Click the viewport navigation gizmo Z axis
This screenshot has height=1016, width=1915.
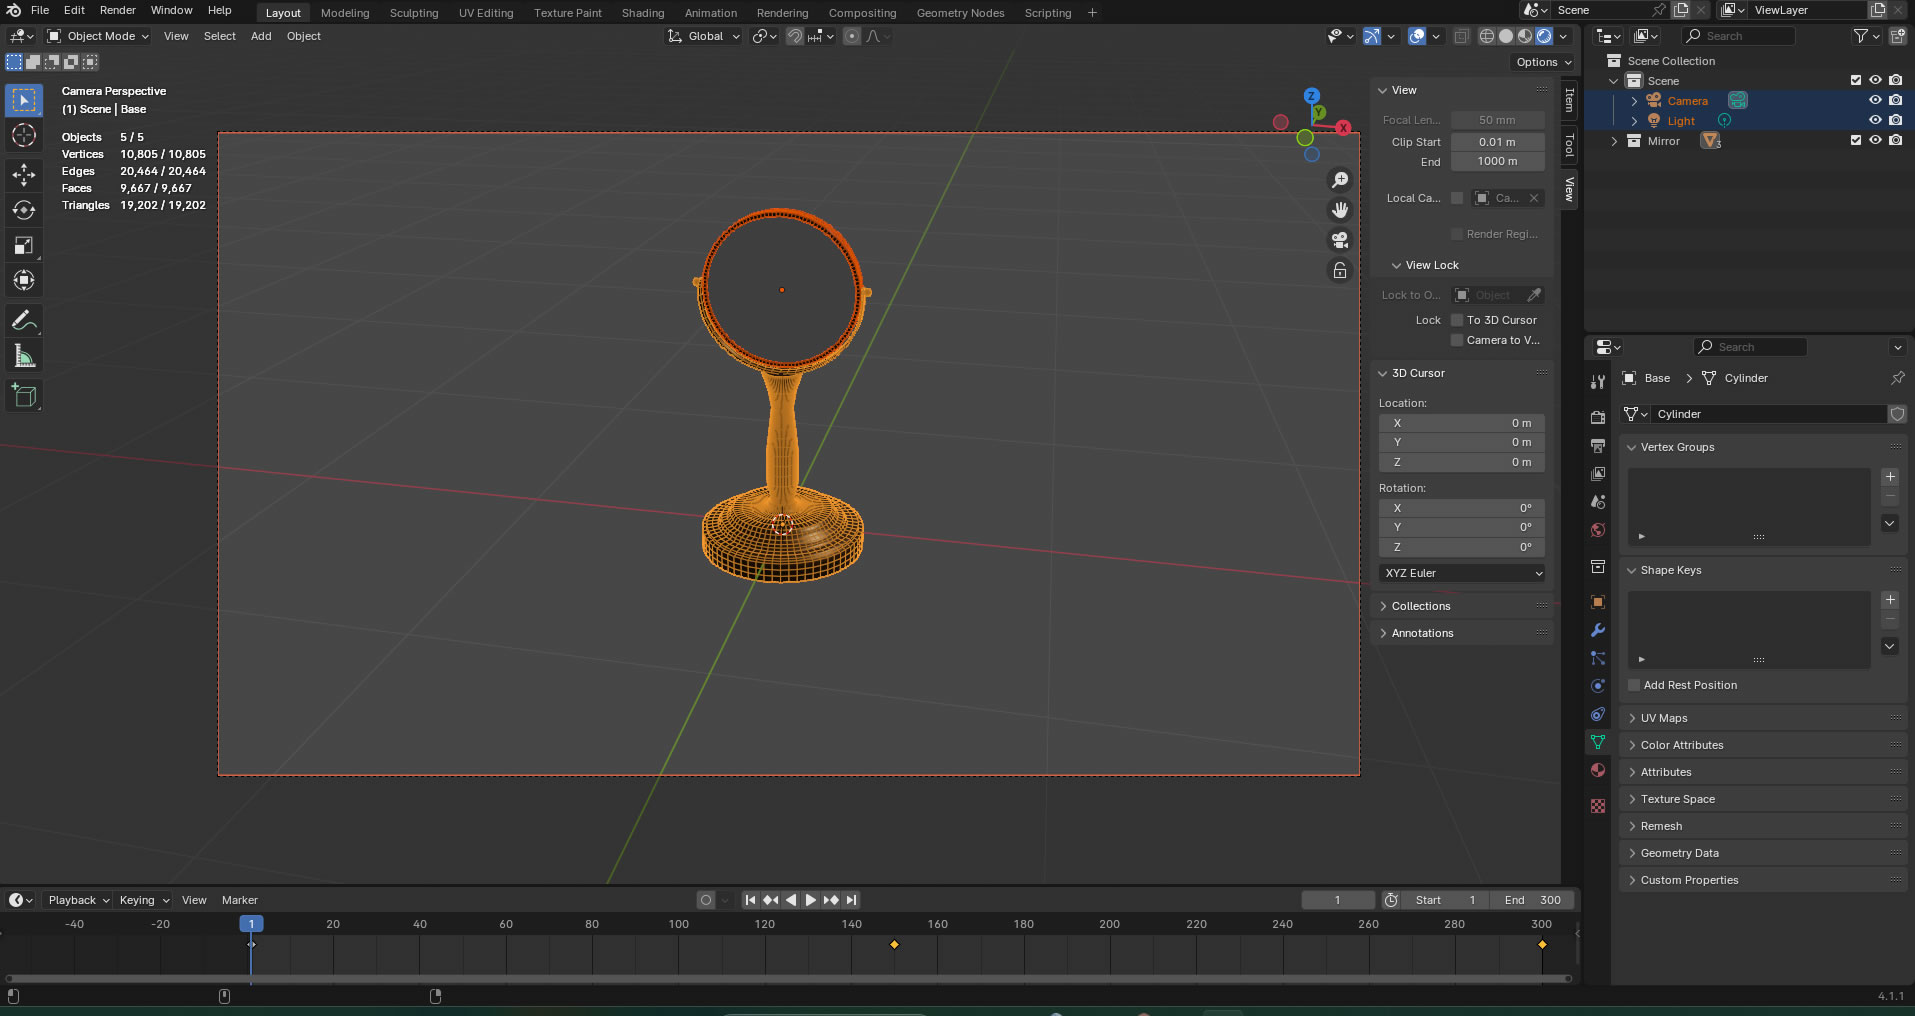tap(1311, 96)
